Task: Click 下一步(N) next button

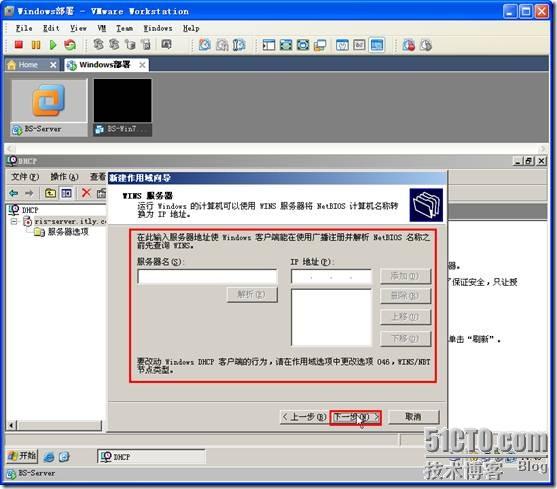Action: [x=356, y=418]
